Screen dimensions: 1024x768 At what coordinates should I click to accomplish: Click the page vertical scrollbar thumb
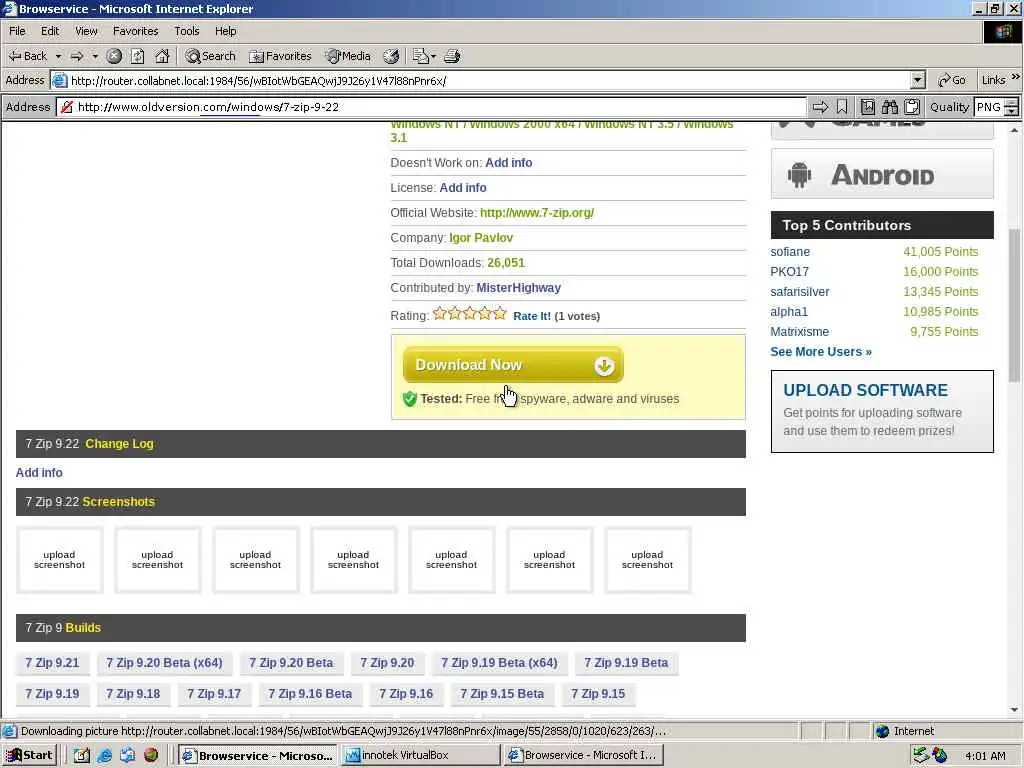pos(1014,306)
